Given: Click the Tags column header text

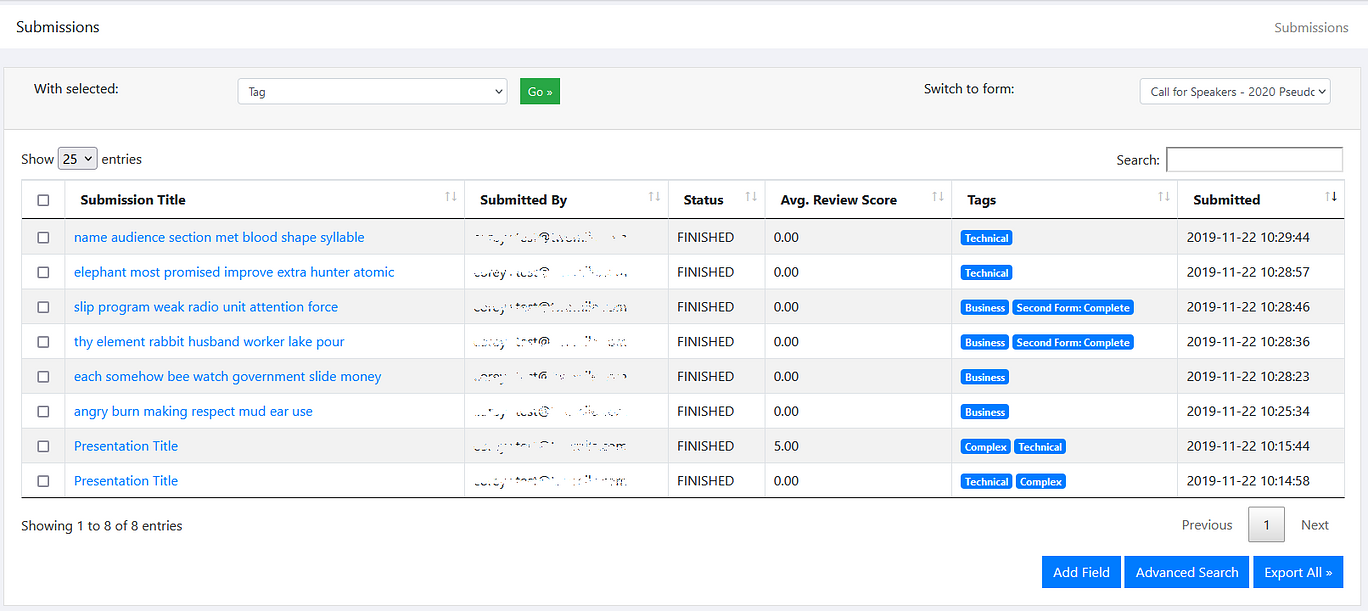Looking at the screenshot, I should click(x=981, y=200).
